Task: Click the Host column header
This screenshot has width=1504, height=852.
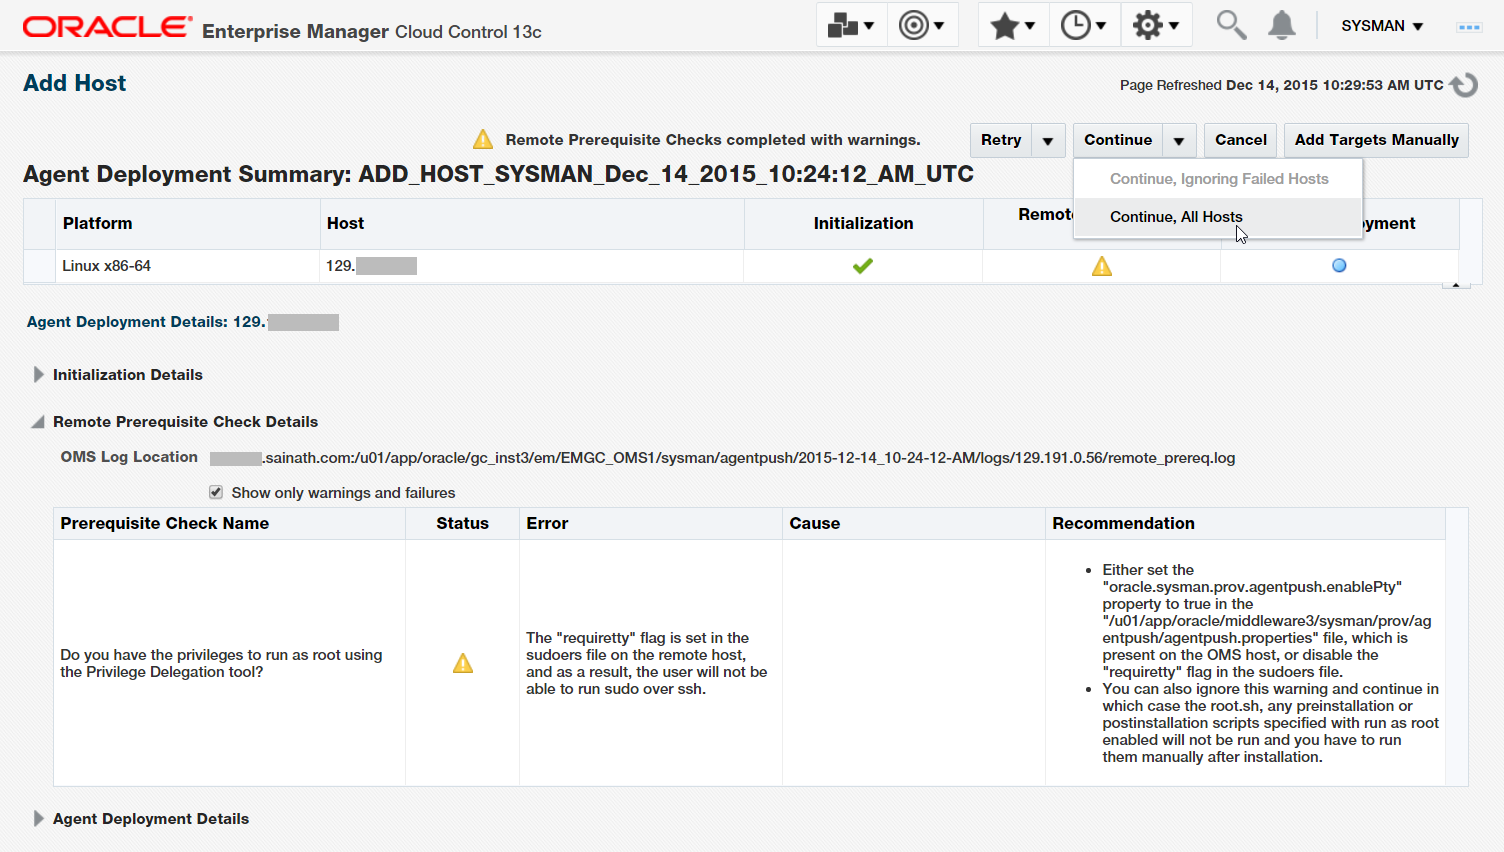Action: point(532,223)
